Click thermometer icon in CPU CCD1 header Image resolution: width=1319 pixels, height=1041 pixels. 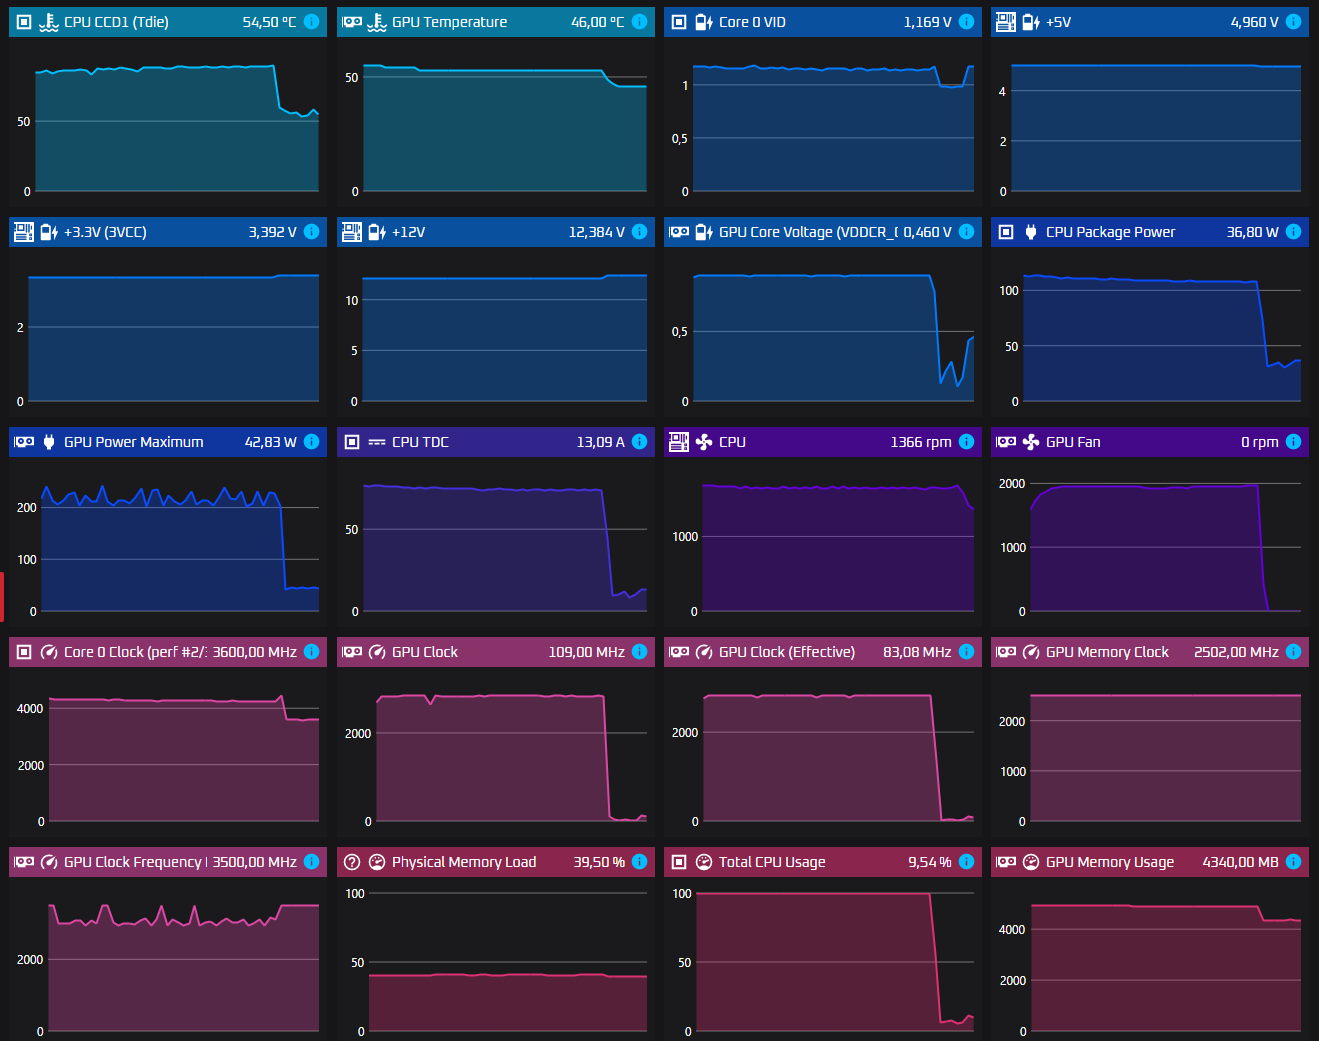pyautogui.click(x=49, y=22)
